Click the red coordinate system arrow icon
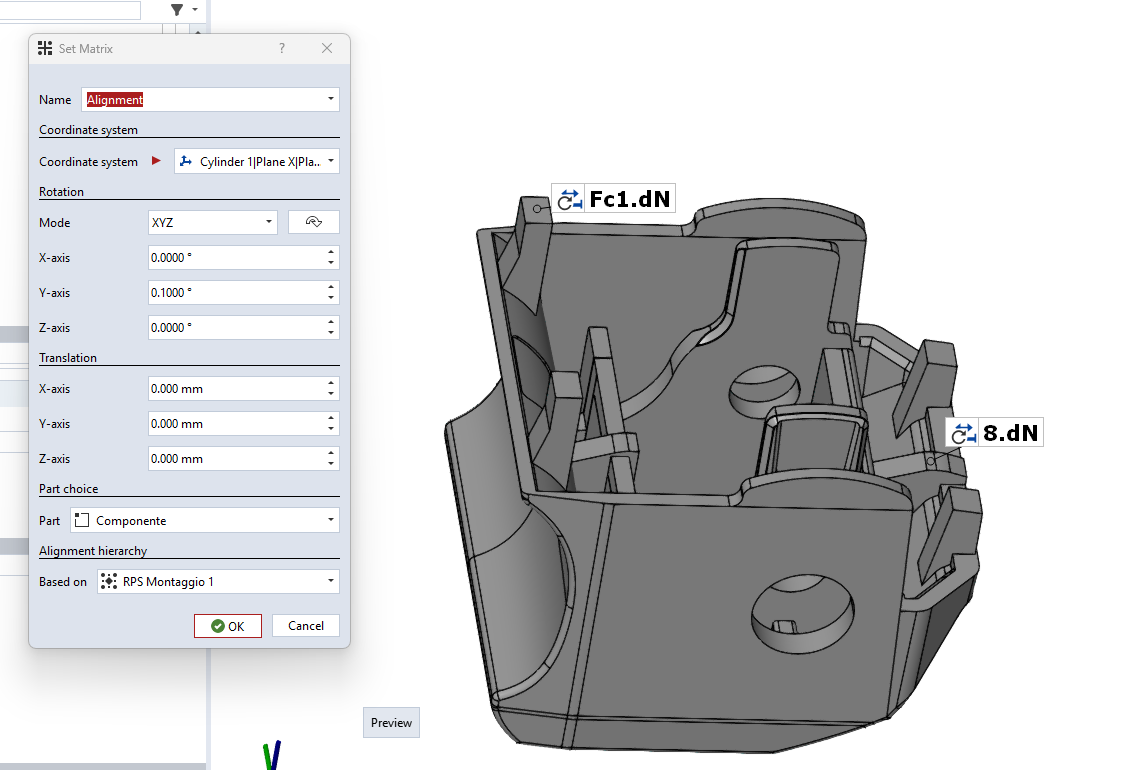The image size is (1132, 770). click(156, 161)
